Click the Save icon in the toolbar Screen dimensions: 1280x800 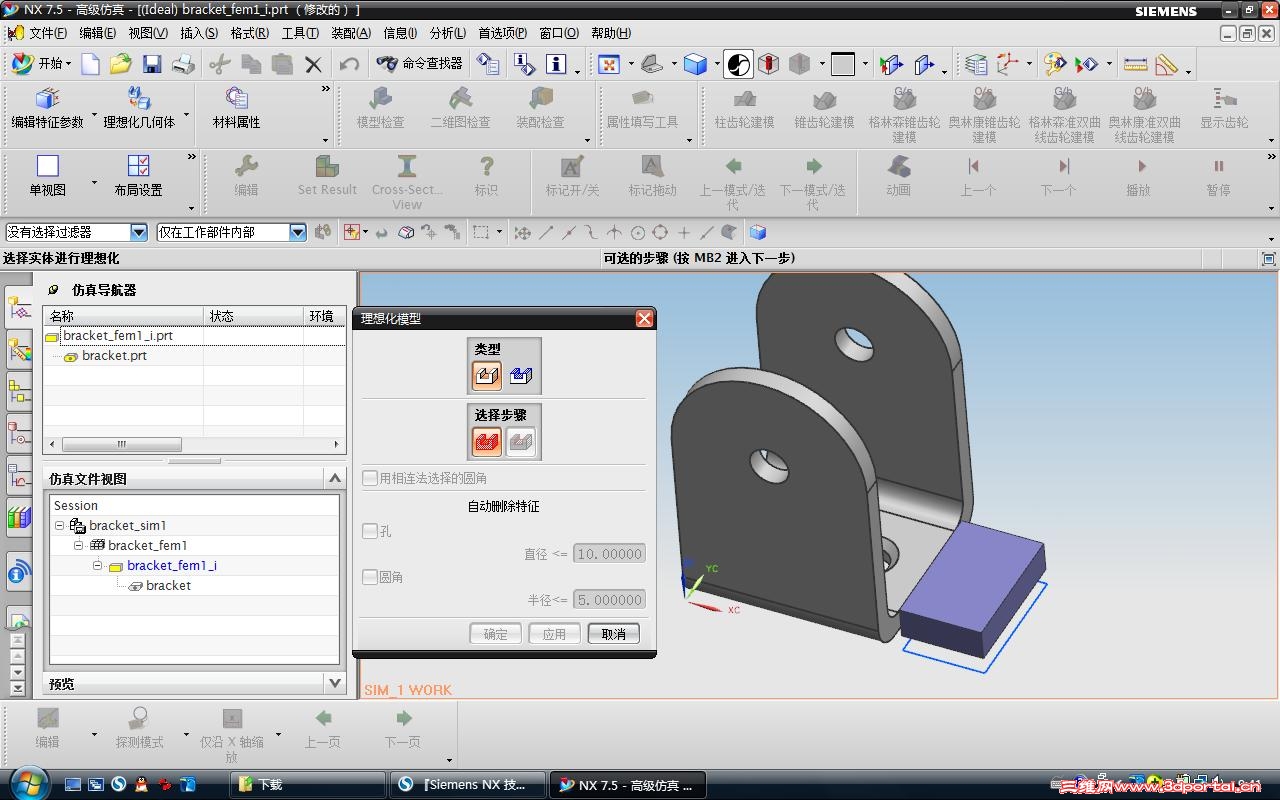152,64
